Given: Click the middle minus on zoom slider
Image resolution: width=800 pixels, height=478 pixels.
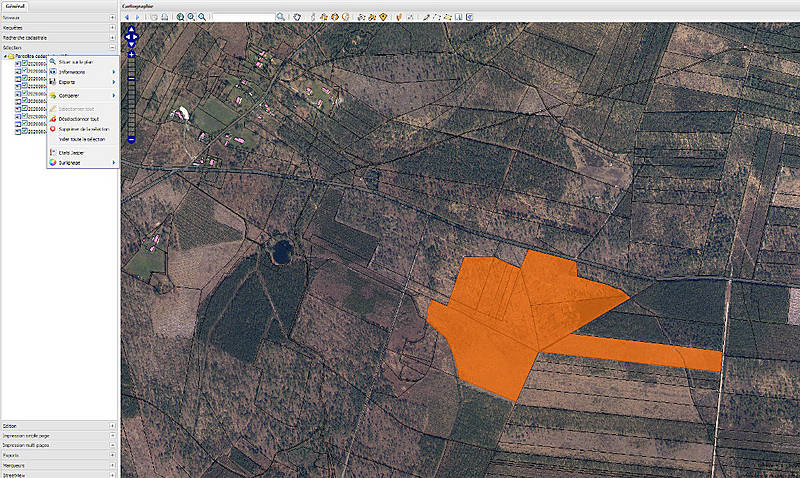Looking at the screenshot, I should pyautogui.click(x=132, y=79).
